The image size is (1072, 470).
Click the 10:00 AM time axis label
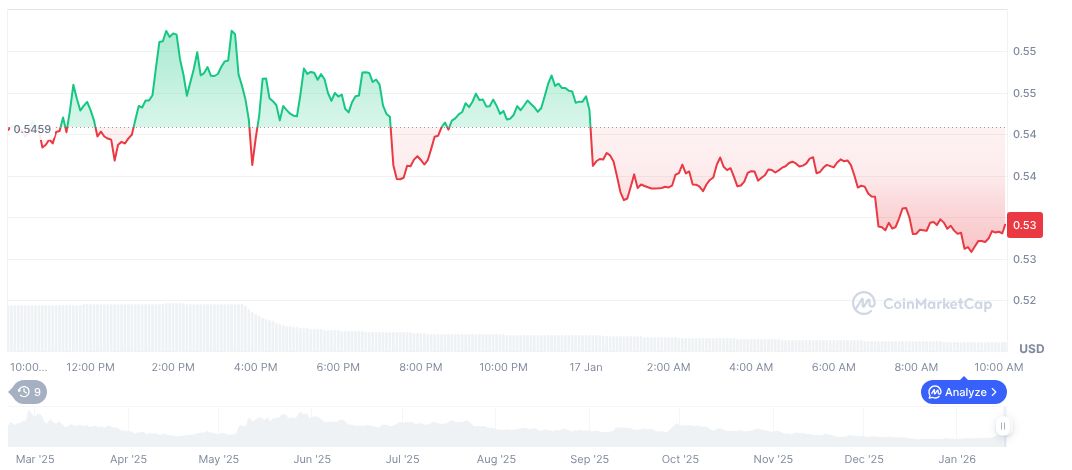click(998, 367)
